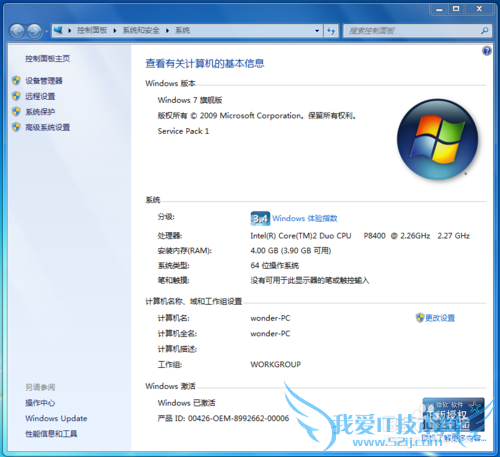Minimize the System window
500x457 pixels.
(439, 9)
